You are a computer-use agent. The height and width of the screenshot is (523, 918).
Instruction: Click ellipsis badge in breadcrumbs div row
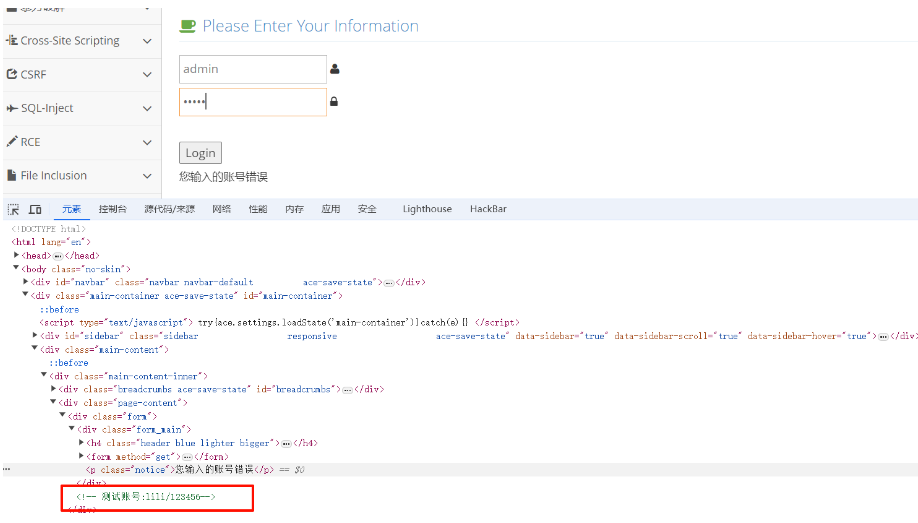(x=348, y=390)
